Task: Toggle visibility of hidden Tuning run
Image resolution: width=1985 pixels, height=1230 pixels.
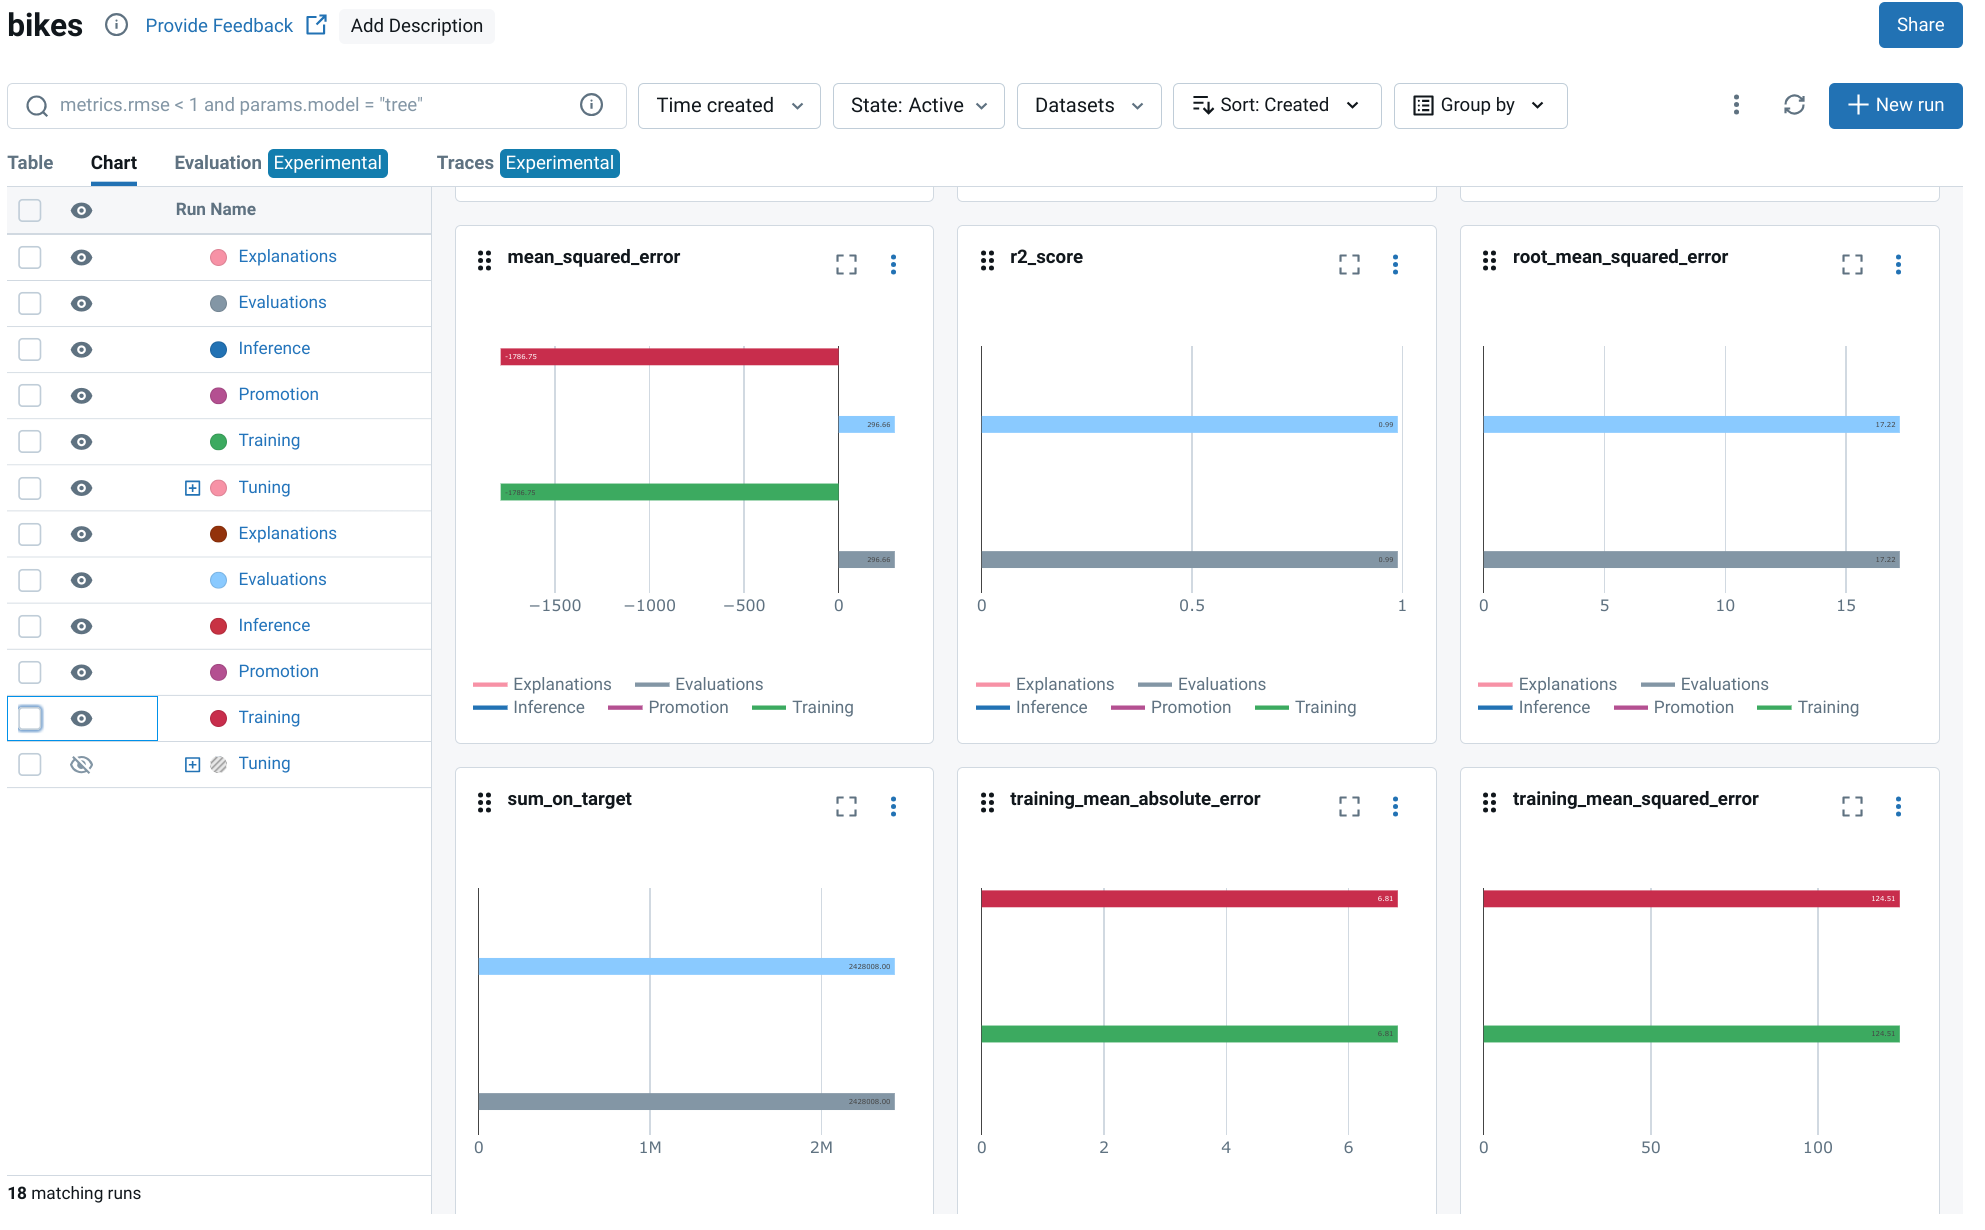Action: [x=81, y=764]
